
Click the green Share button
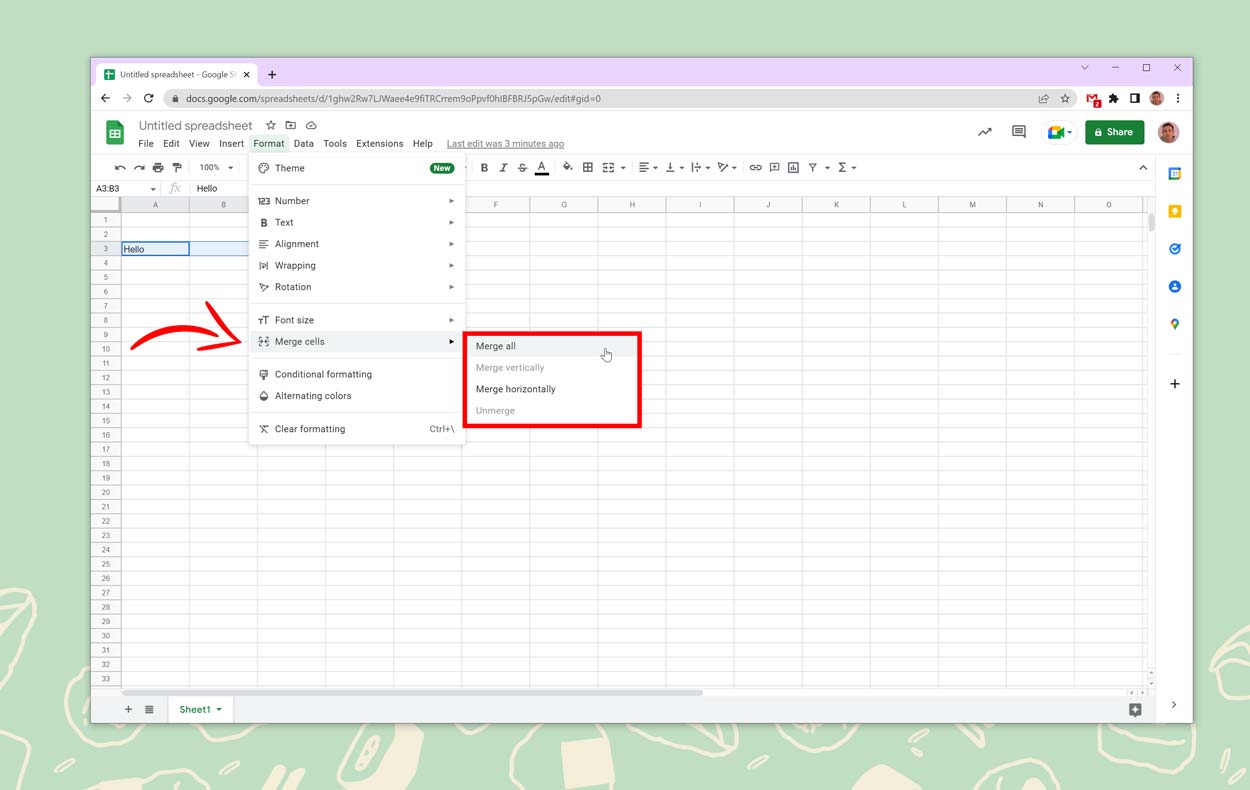point(1114,132)
